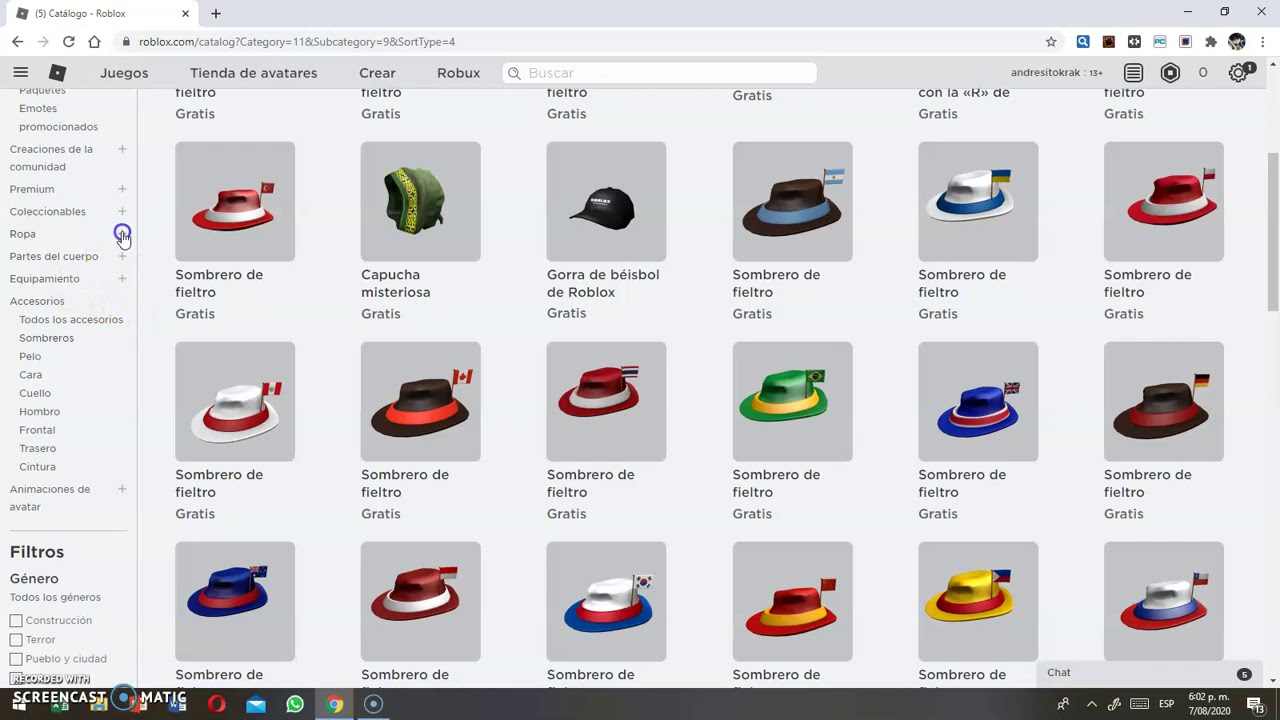Select Cara subcategory
The height and width of the screenshot is (720, 1280).
point(30,375)
